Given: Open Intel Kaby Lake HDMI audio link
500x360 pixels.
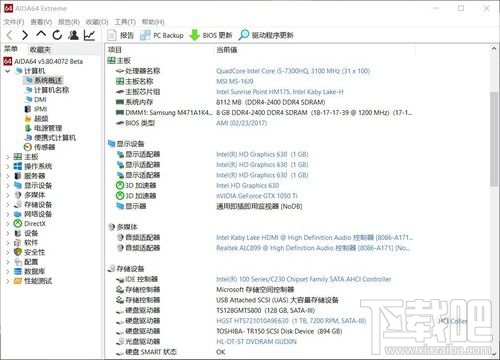Looking at the screenshot, I should point(314,238).
